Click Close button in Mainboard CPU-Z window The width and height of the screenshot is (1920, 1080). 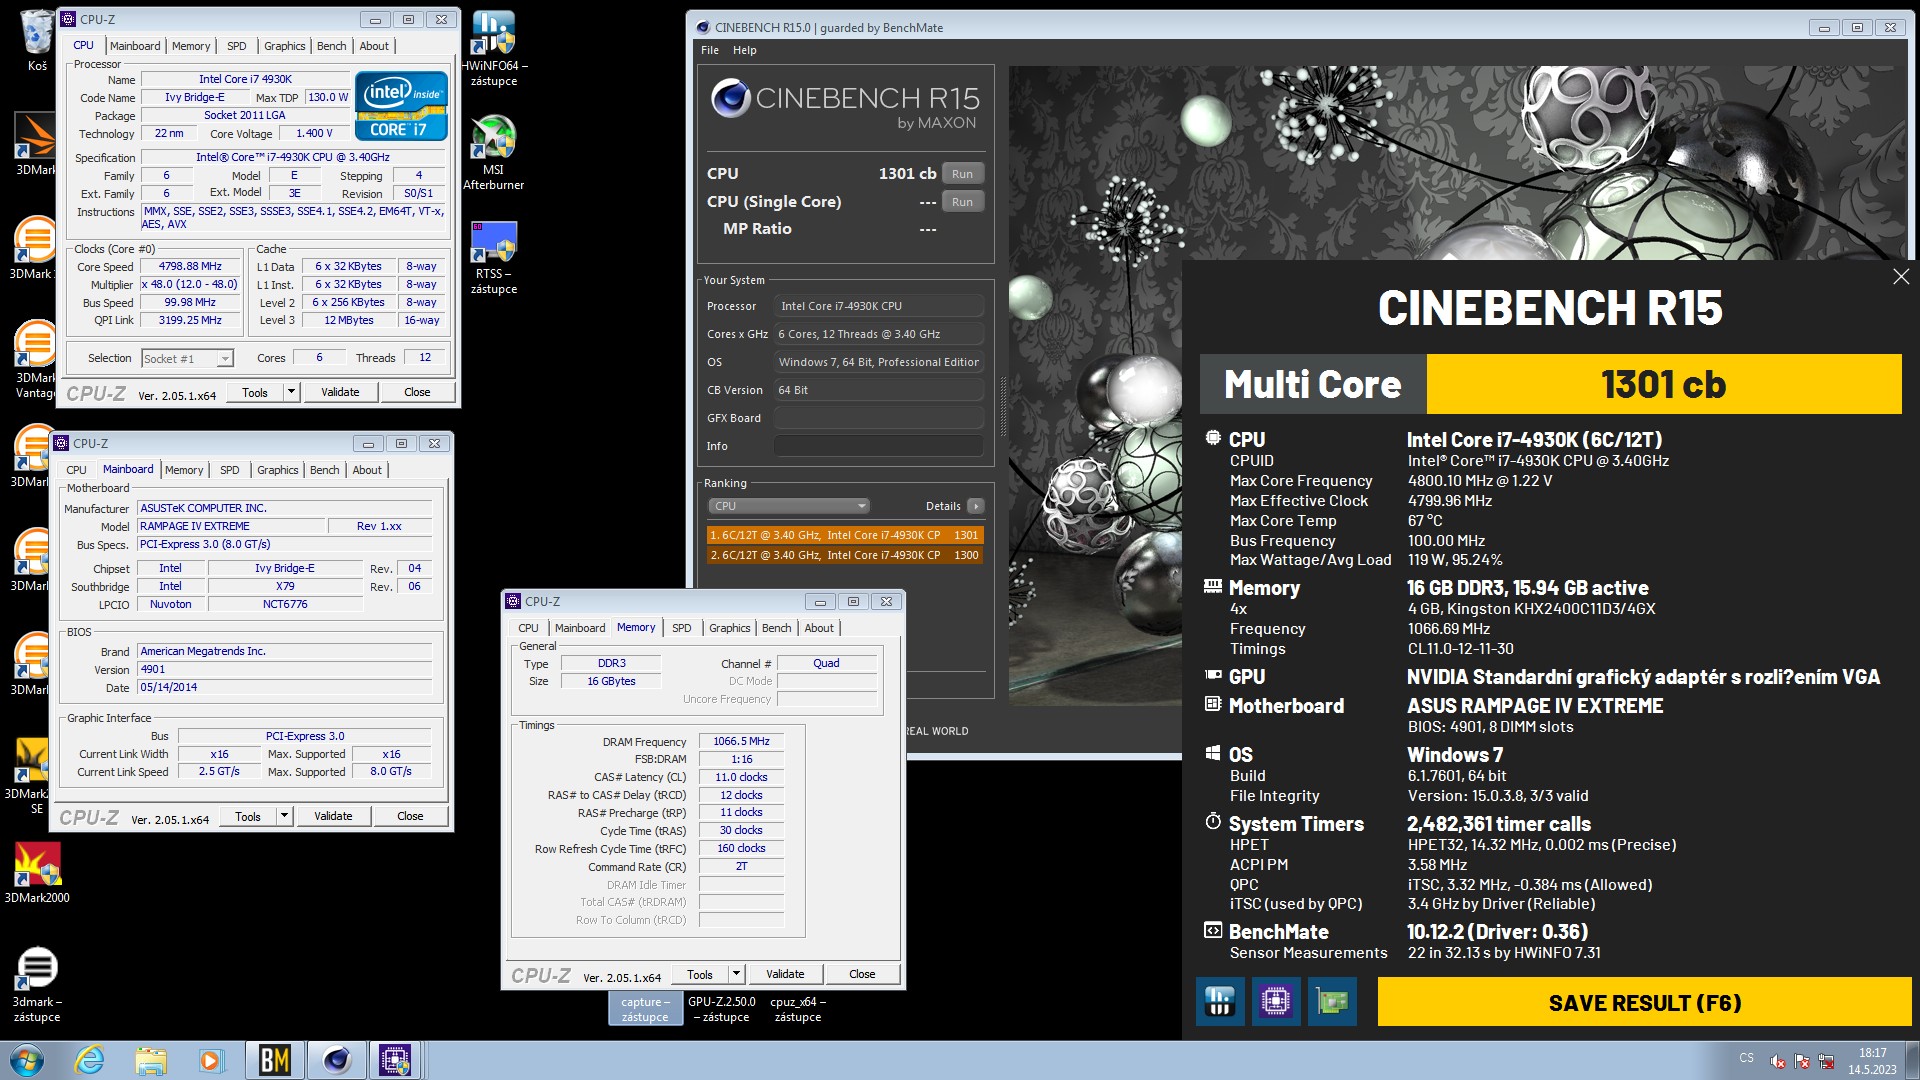coord(410,816)
